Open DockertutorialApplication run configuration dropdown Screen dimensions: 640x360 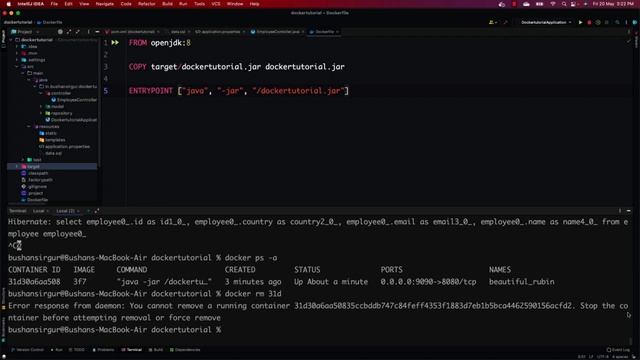click(546, 22)
